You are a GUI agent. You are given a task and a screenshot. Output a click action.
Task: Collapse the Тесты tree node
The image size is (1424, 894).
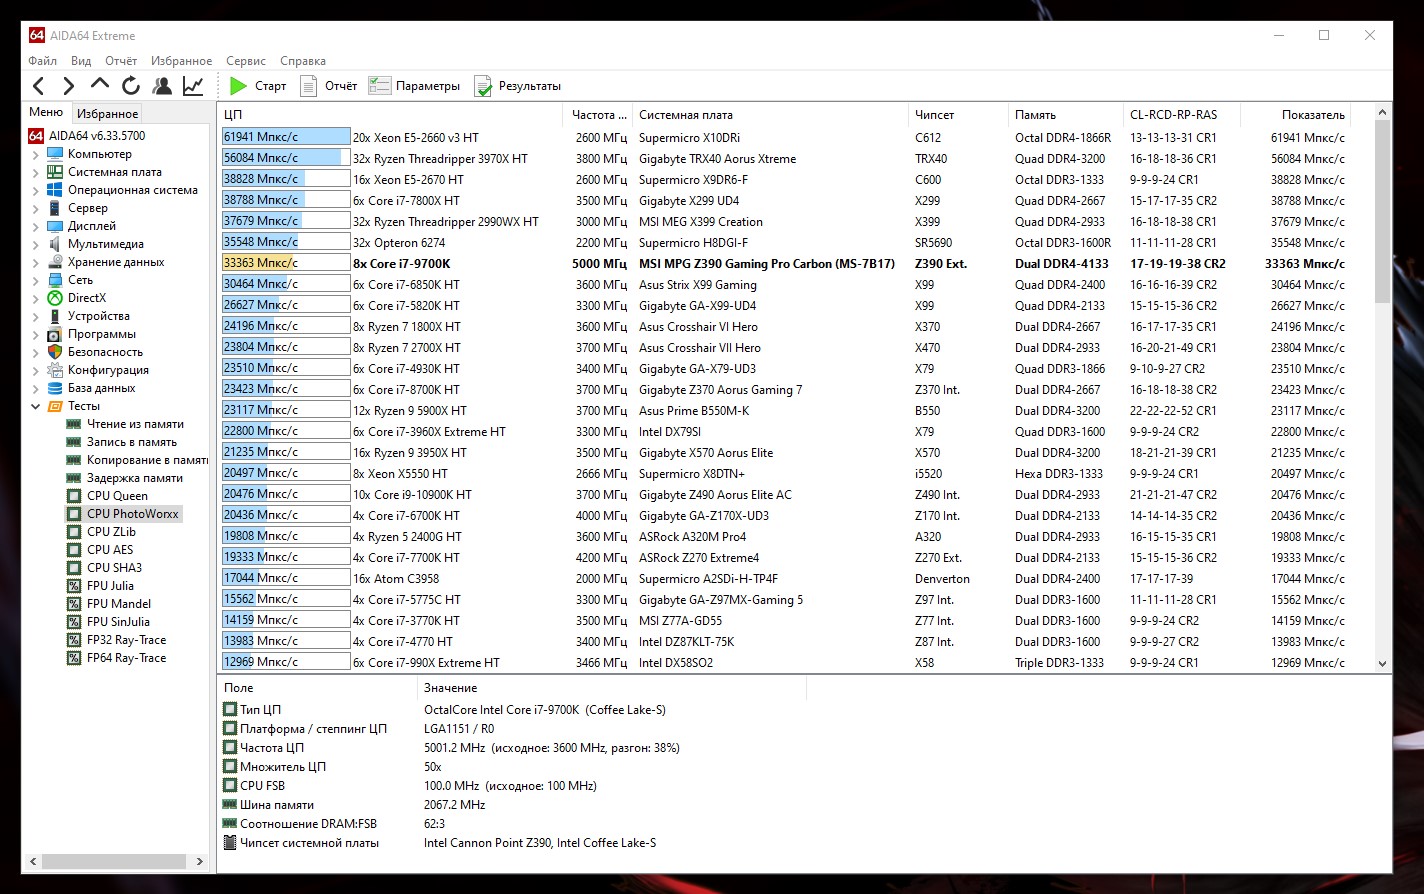click(36, 406)
